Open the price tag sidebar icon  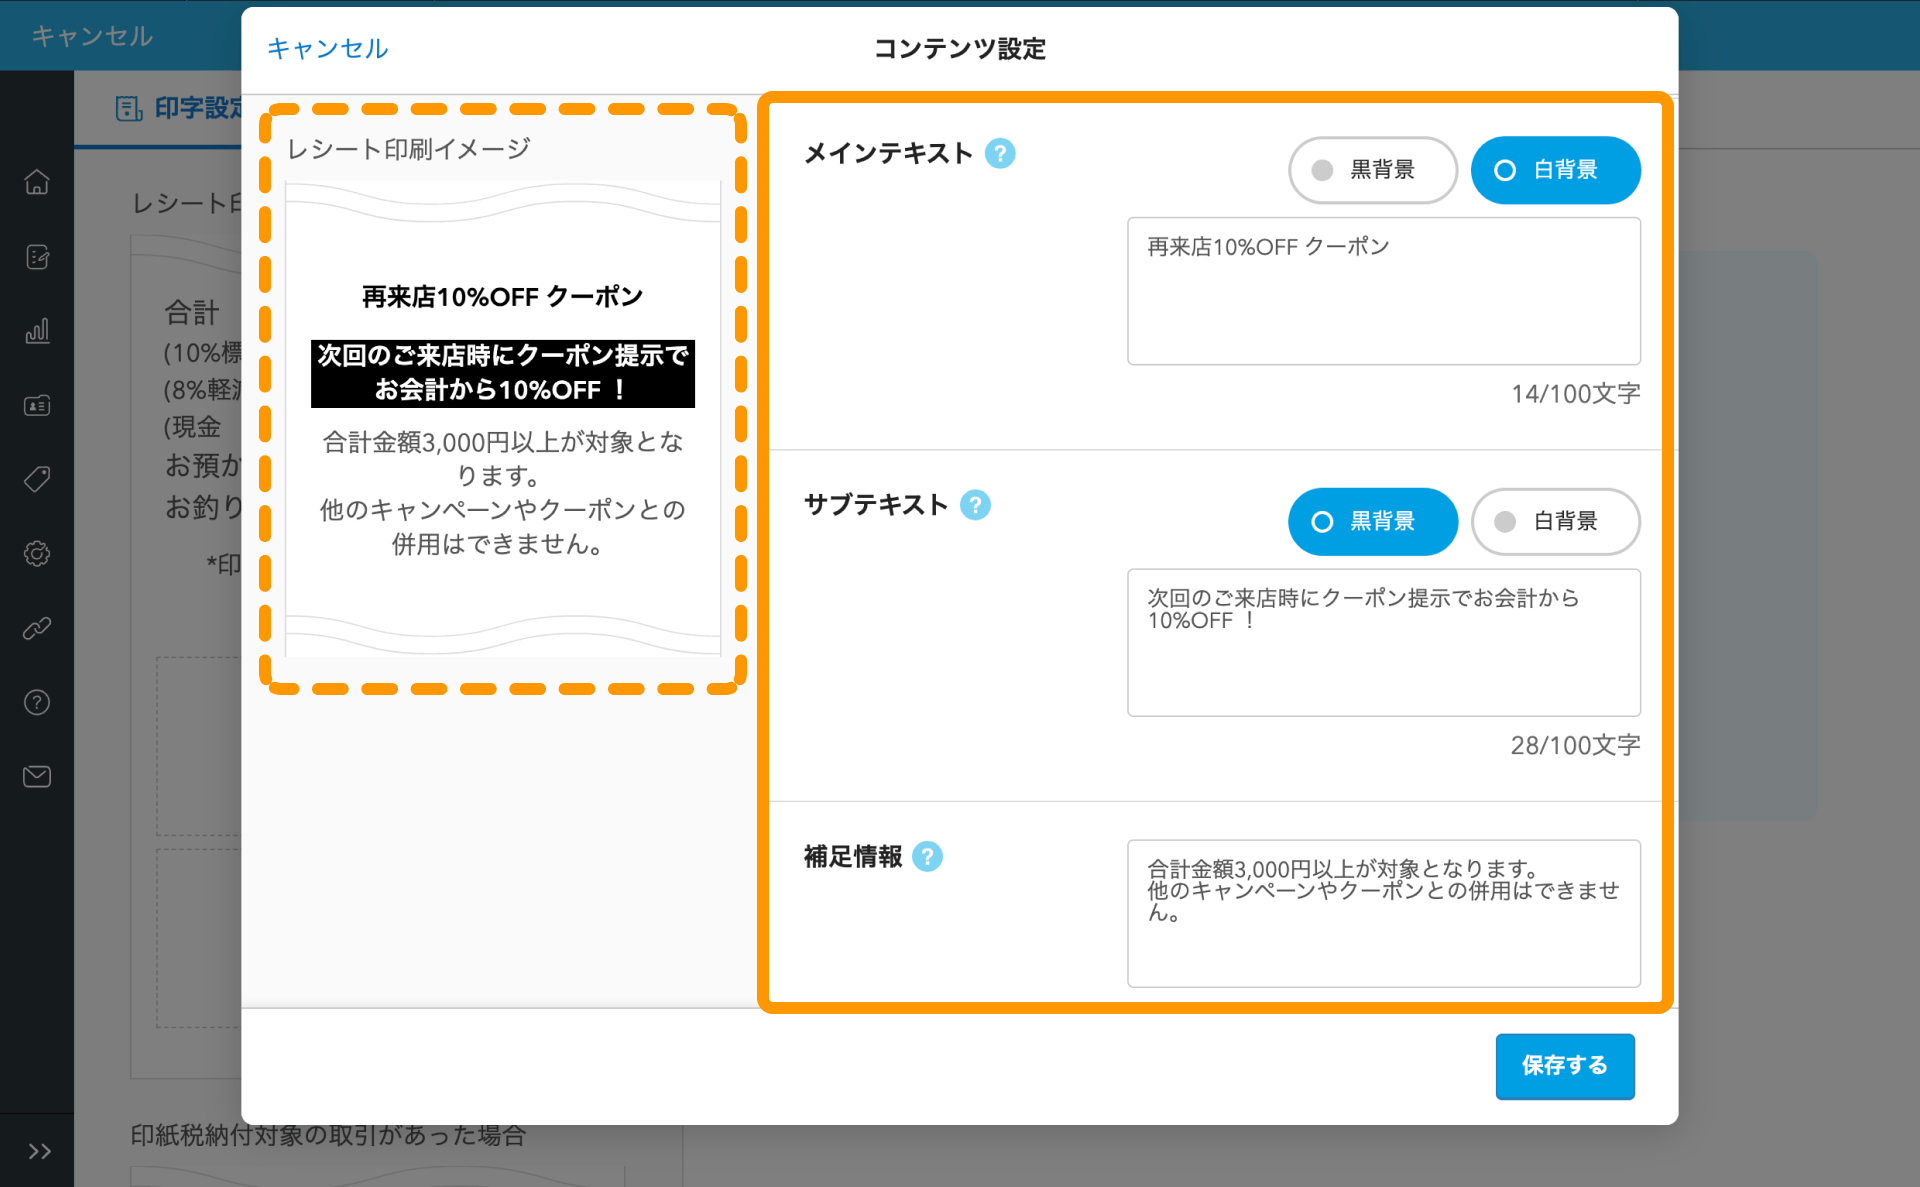pyautogui.click(x=37, y=479)
